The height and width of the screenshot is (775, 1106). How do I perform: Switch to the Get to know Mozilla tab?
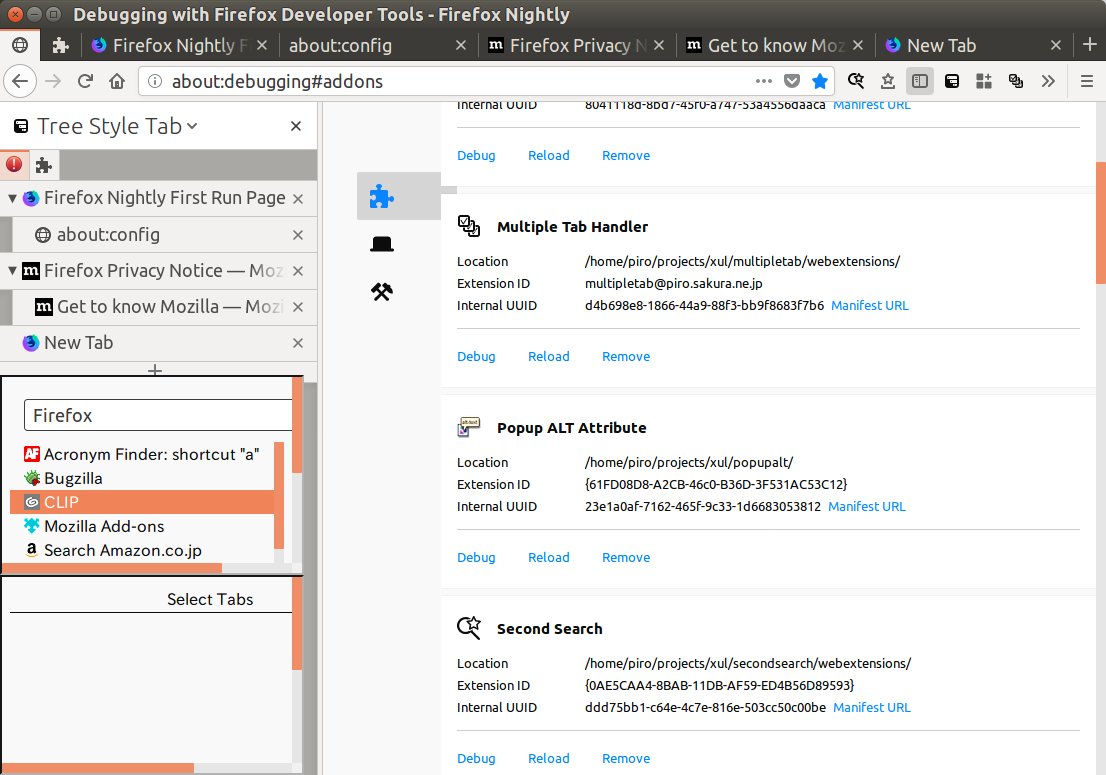coord(775,45)
